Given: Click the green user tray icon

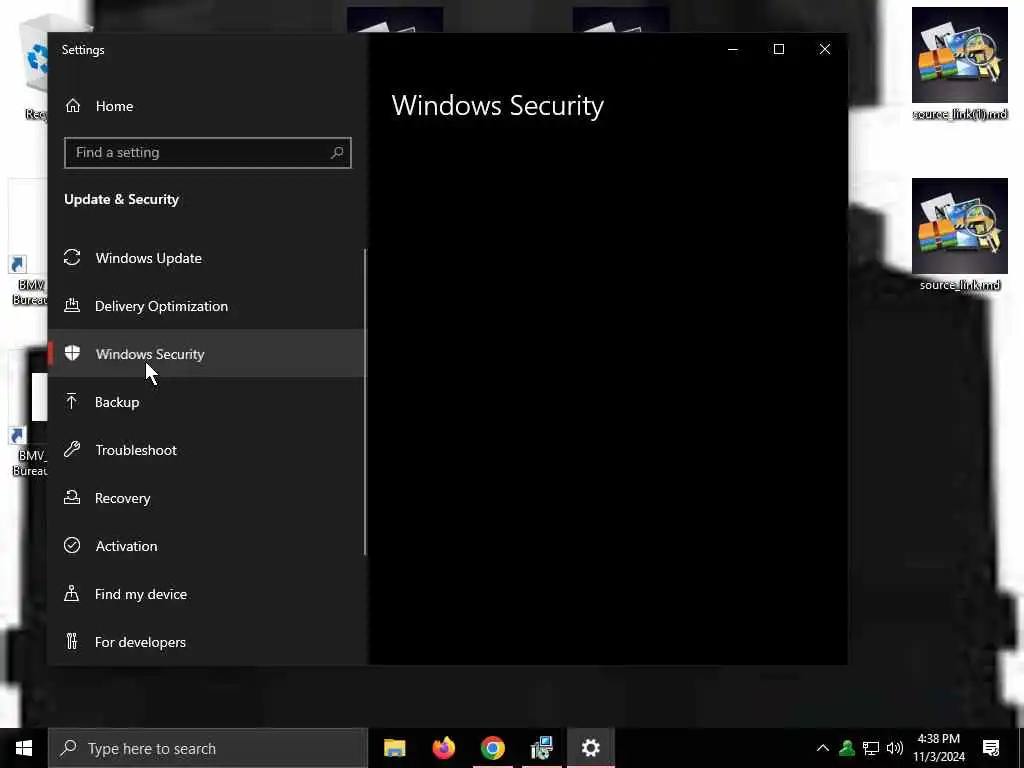Looking at the screenshot, I should pyautogui.click(x=847, y=748).
